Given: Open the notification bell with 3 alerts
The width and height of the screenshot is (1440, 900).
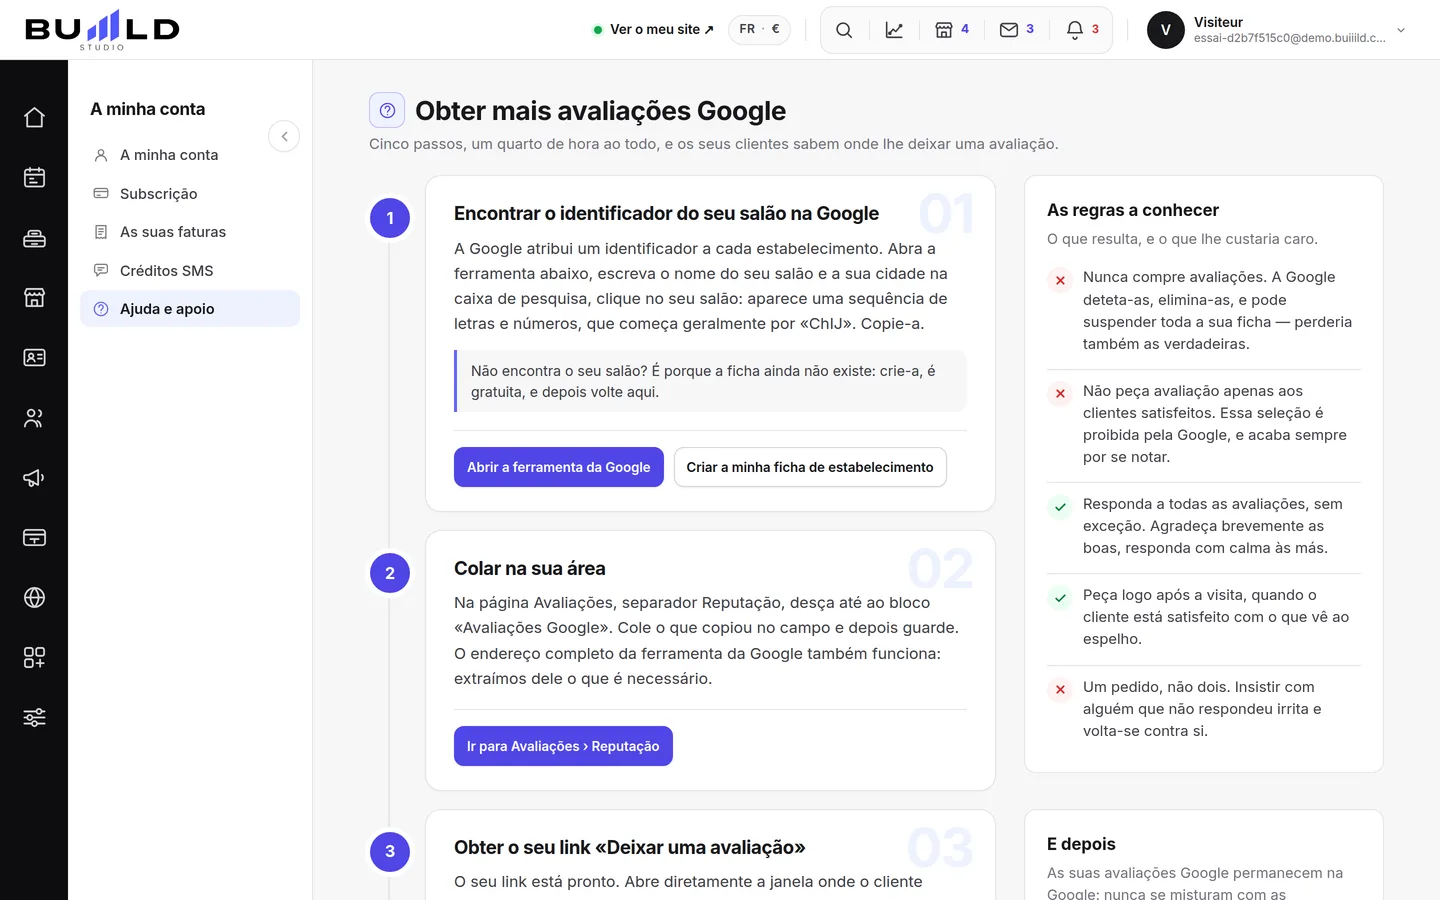Looking at the screenshot, I should click(1082, 30).
